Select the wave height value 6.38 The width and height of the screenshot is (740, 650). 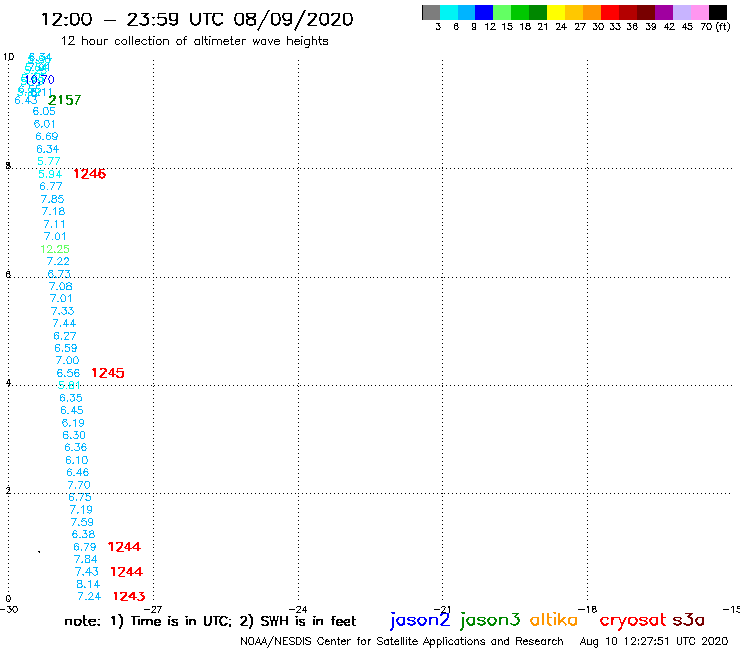pos(84,534)
